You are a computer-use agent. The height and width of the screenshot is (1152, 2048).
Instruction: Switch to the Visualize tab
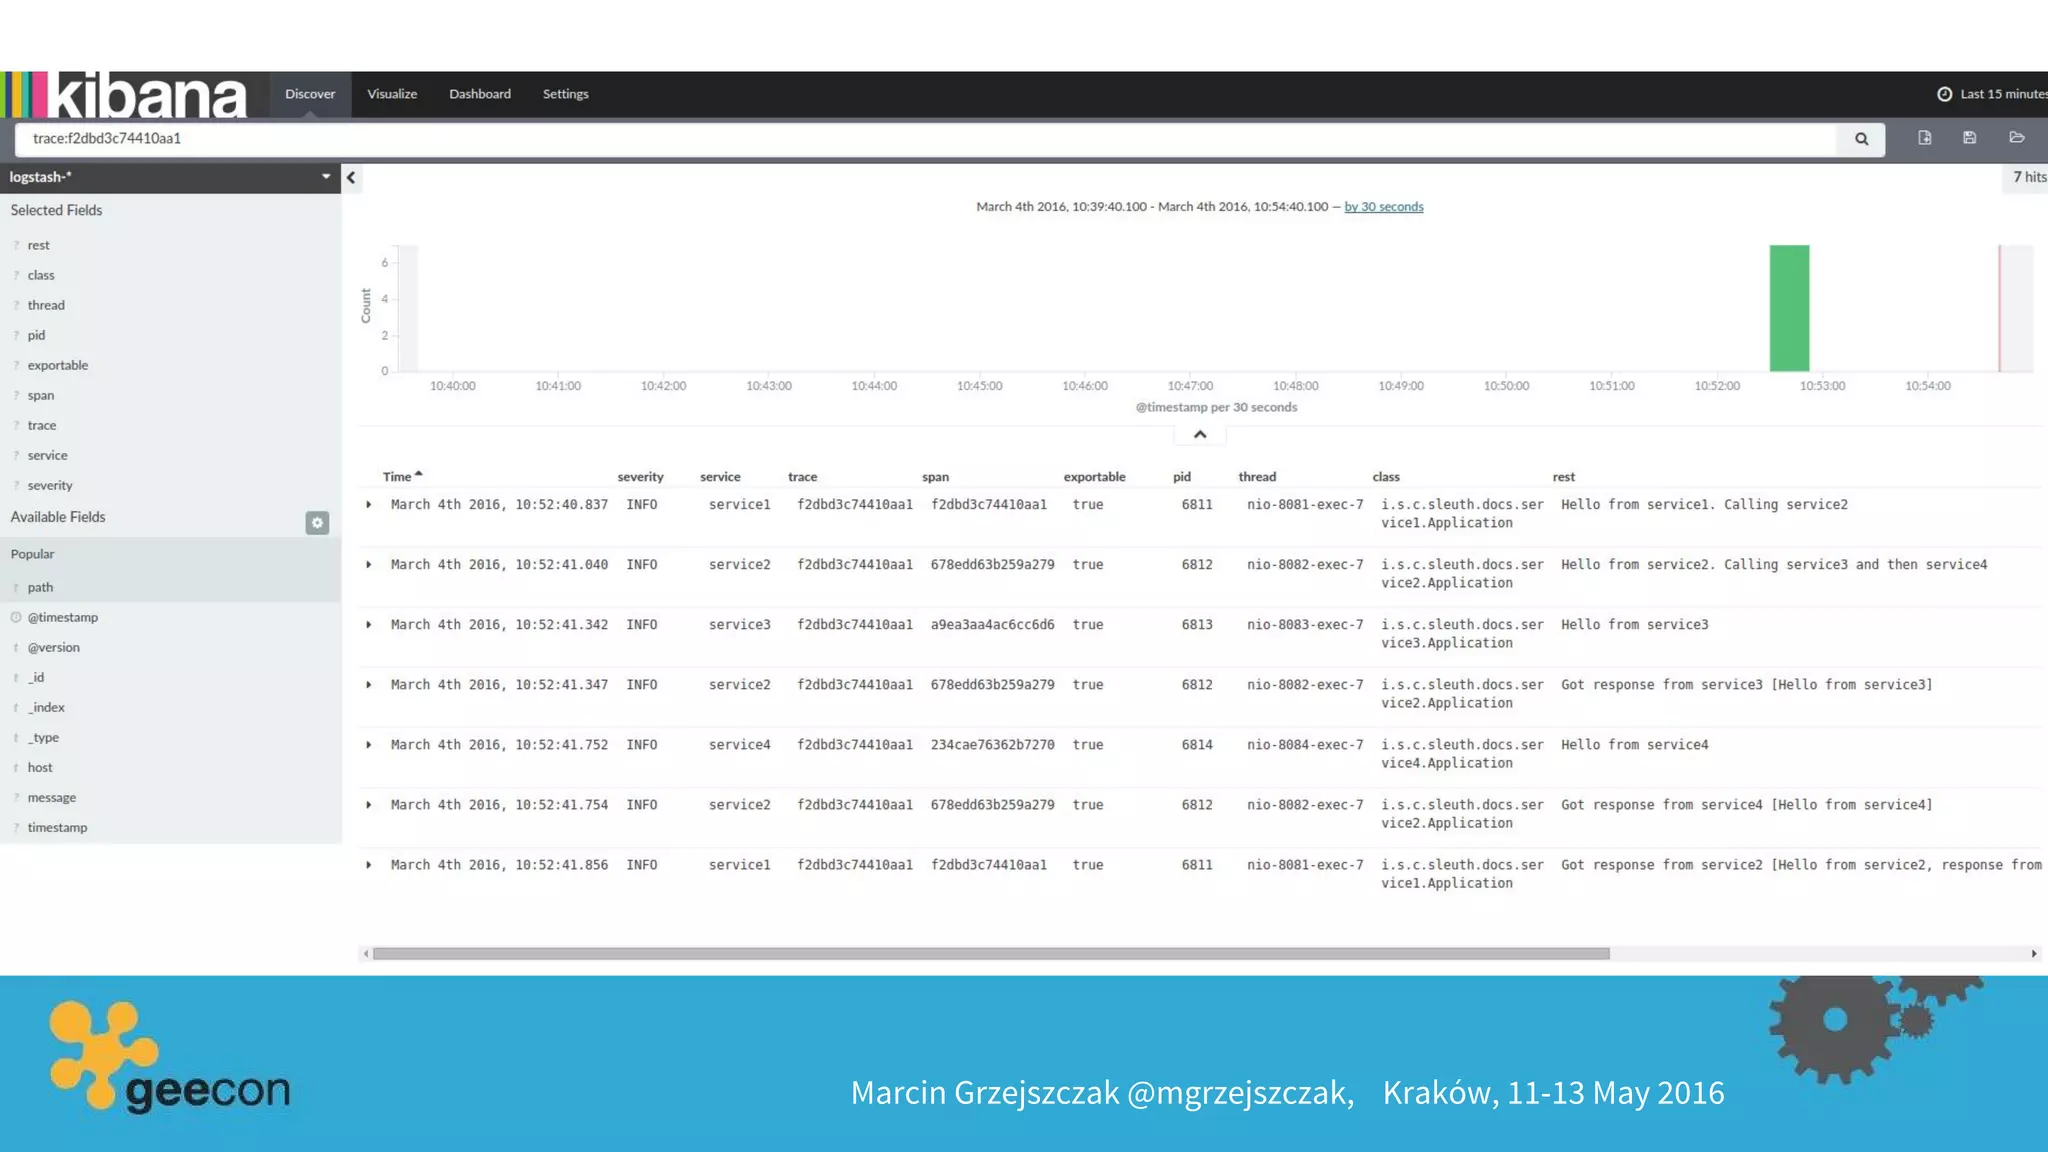pyautogui.click(x=392, y=94)
